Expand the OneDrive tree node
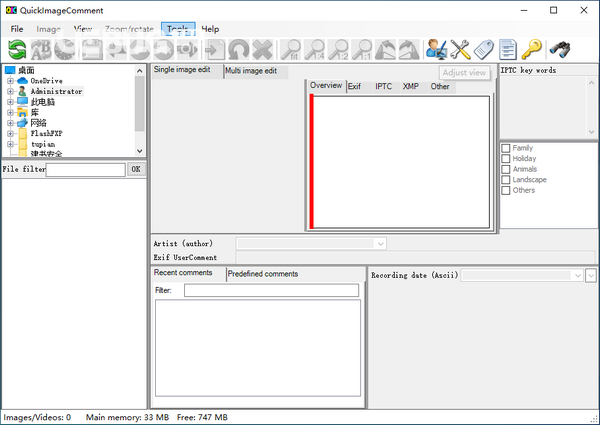The image size is (600, 425). click(x=10, y=81)
